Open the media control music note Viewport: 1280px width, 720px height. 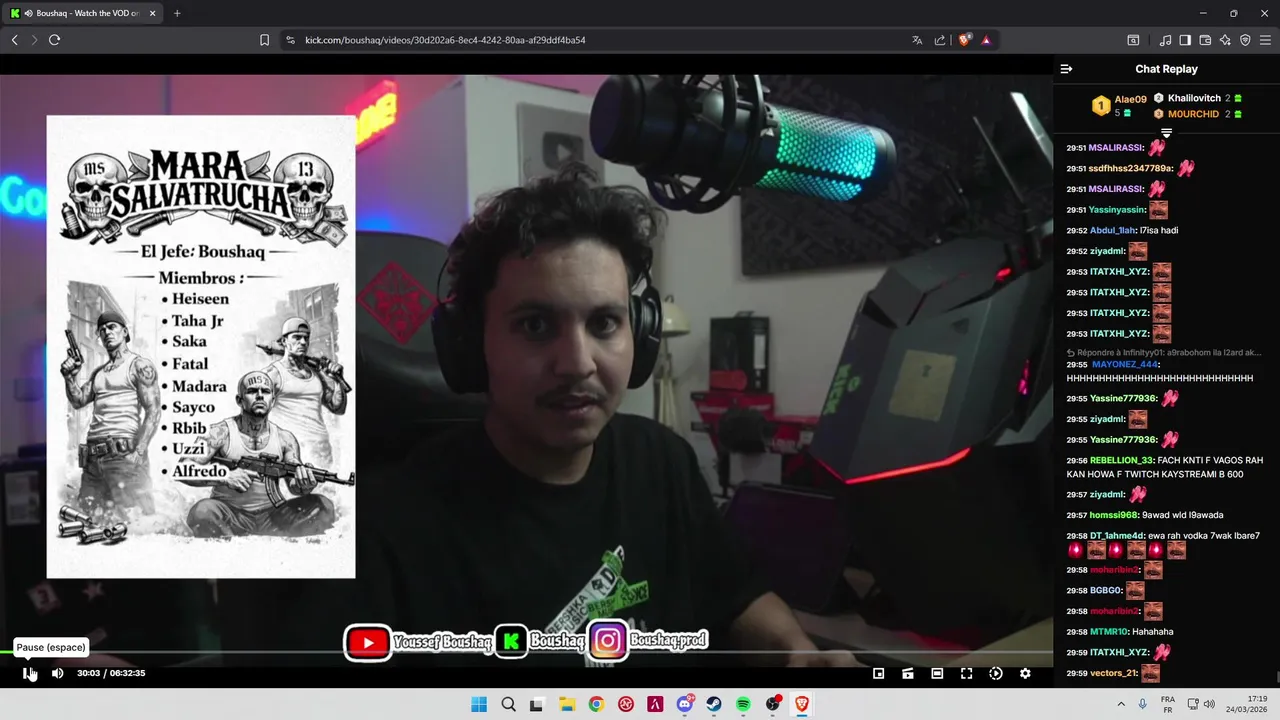1165,40
